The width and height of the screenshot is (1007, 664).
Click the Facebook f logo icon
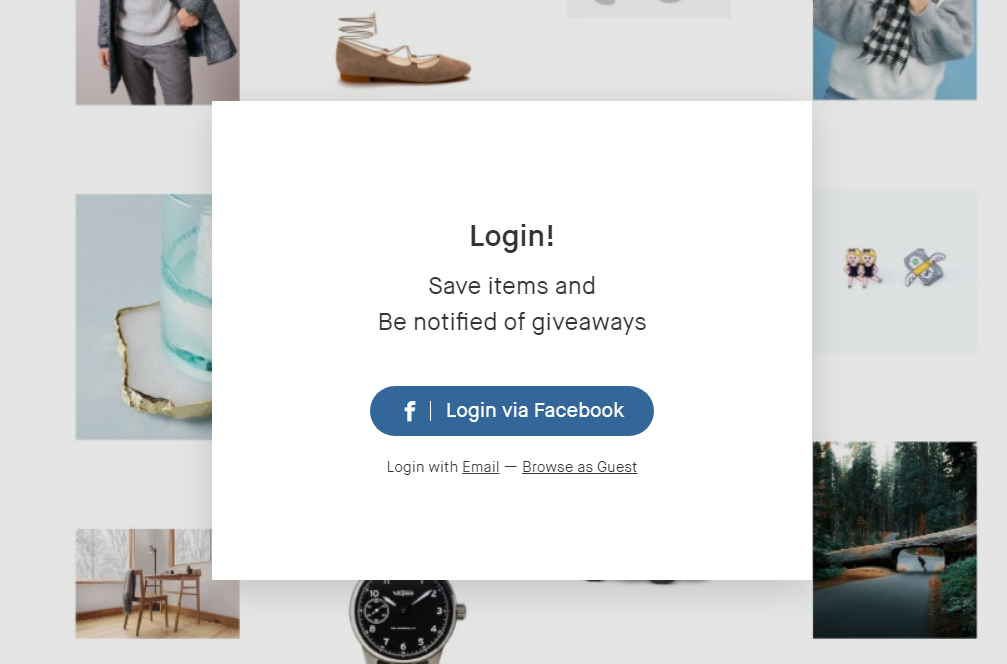coord(410,411)
